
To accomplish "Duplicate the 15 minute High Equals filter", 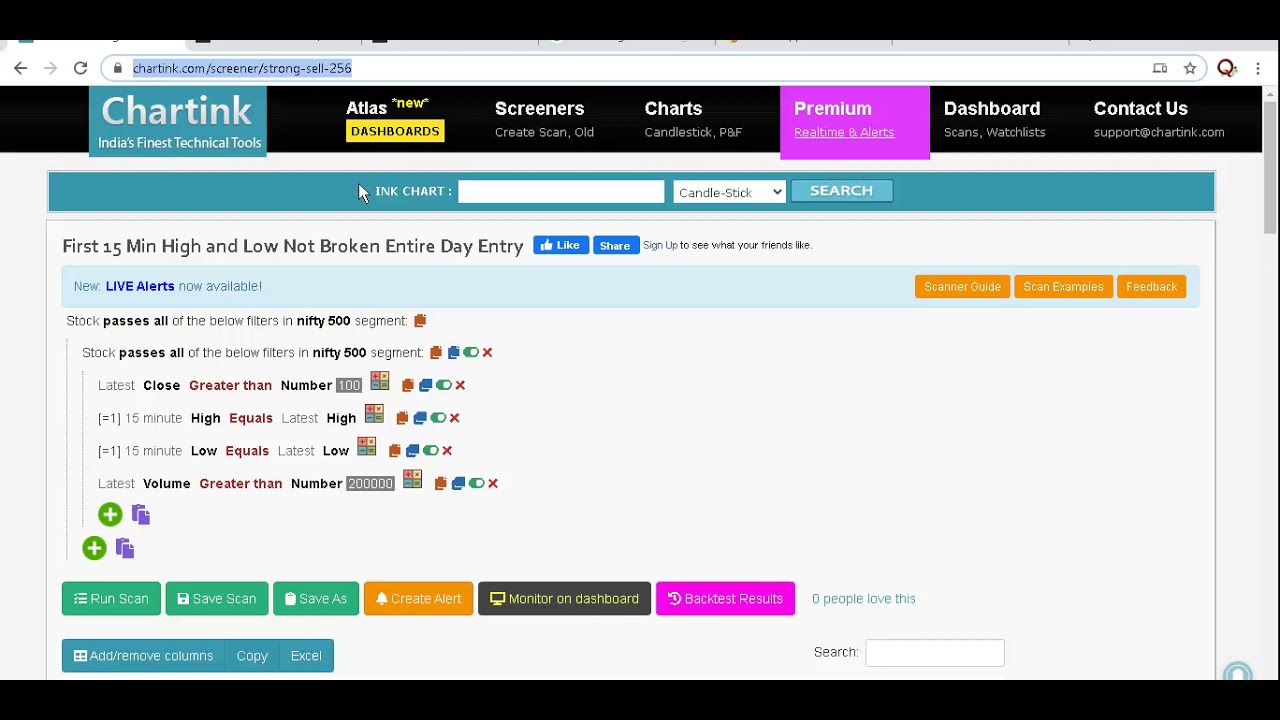I will click(x=420, y=418).
